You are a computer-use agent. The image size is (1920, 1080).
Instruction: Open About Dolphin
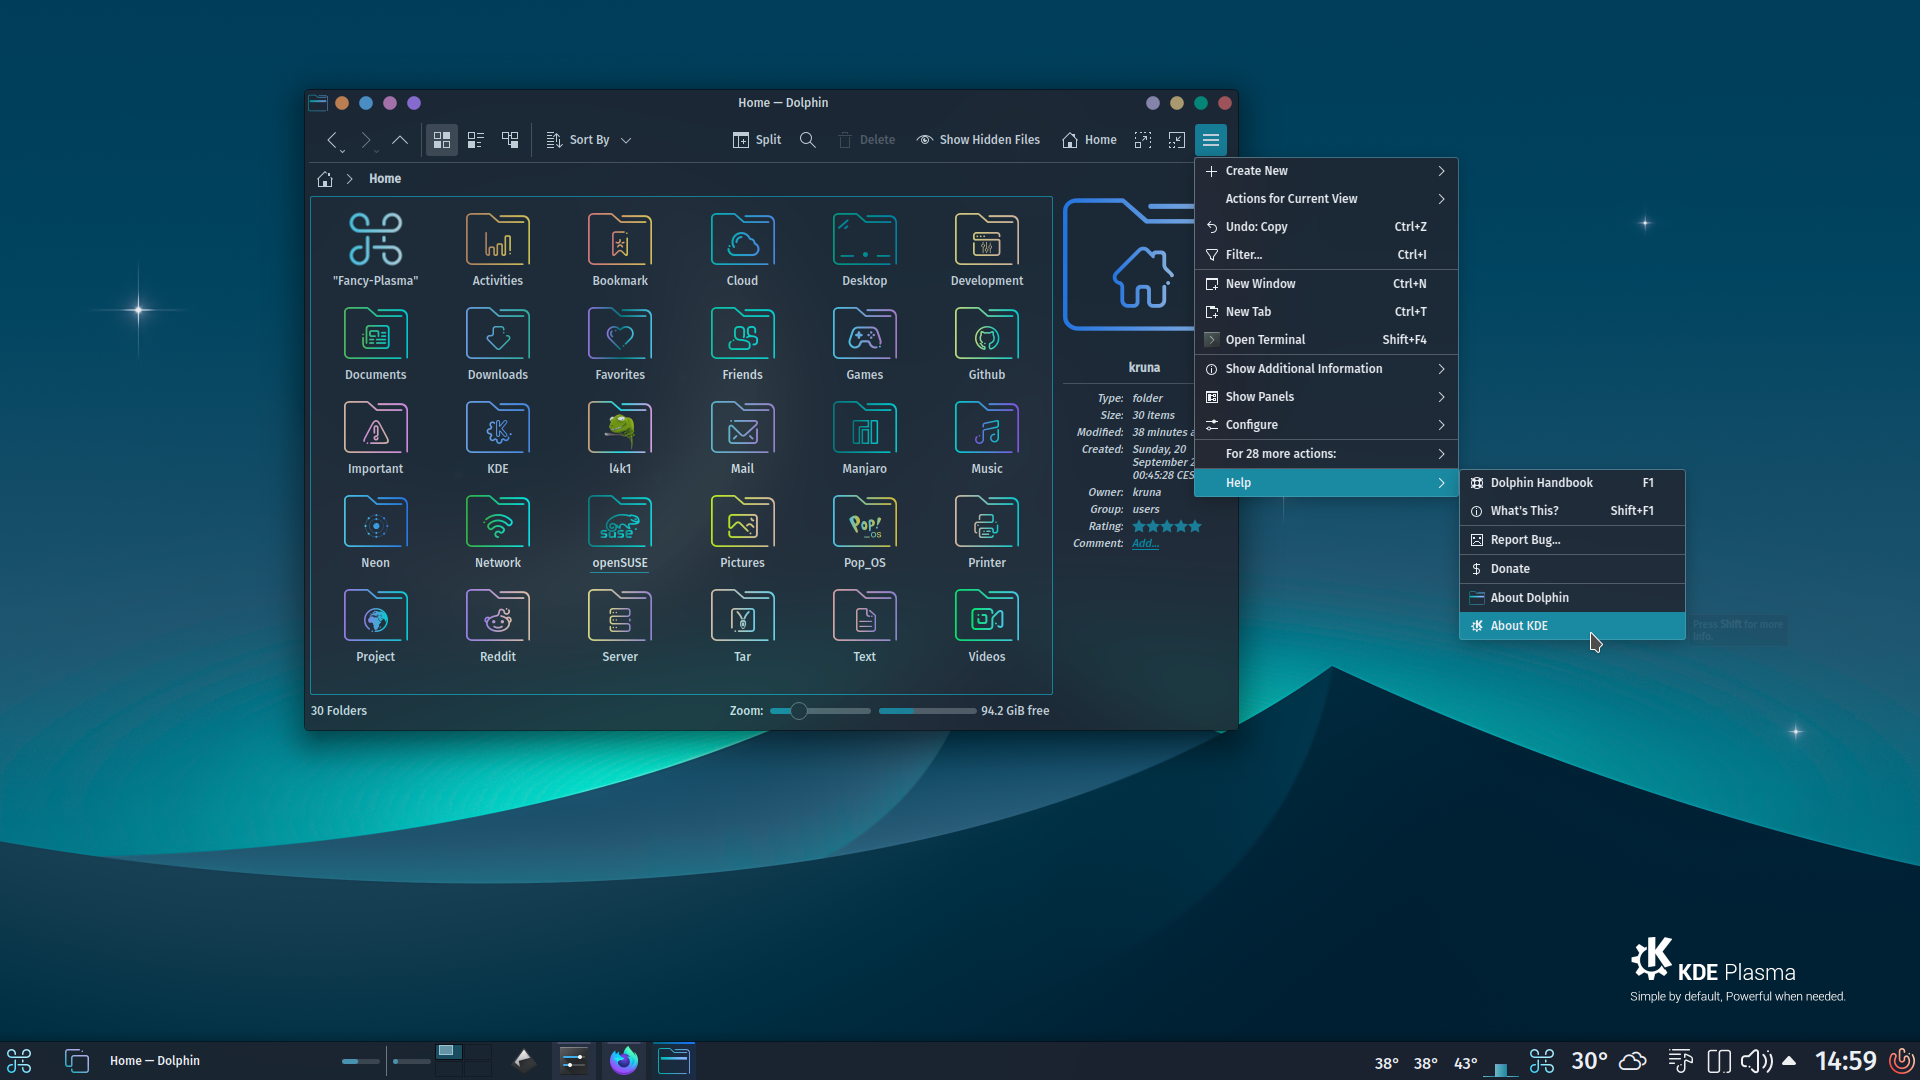(1572, 598)
